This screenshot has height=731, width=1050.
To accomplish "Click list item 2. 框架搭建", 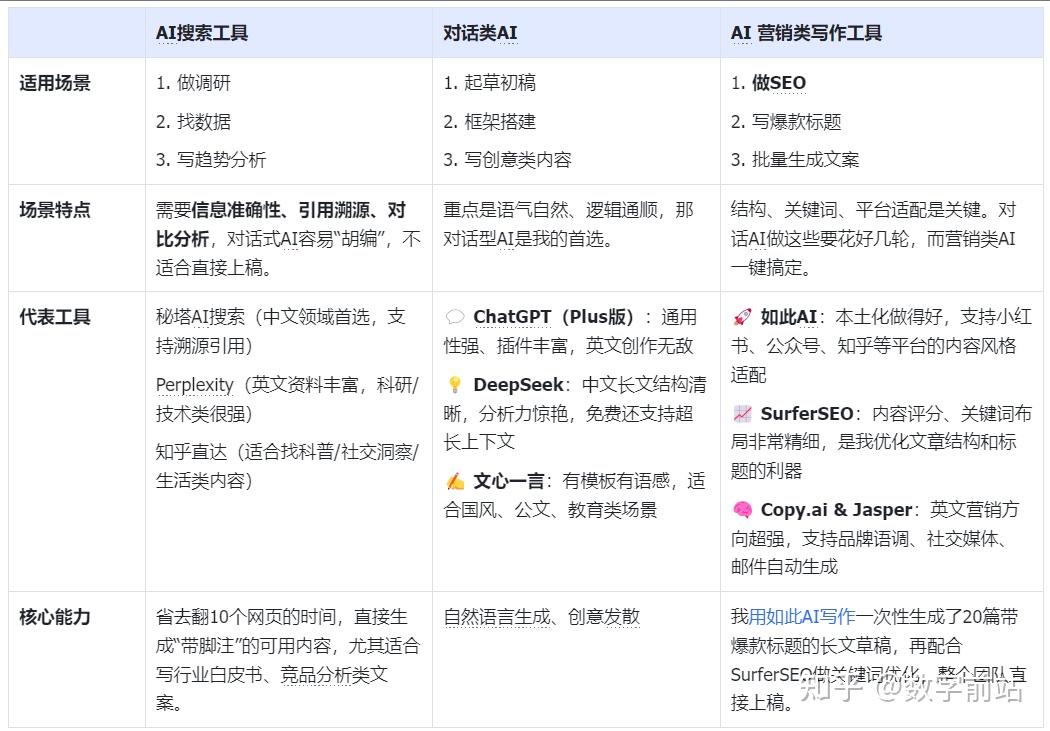I will tap(490, 122).
